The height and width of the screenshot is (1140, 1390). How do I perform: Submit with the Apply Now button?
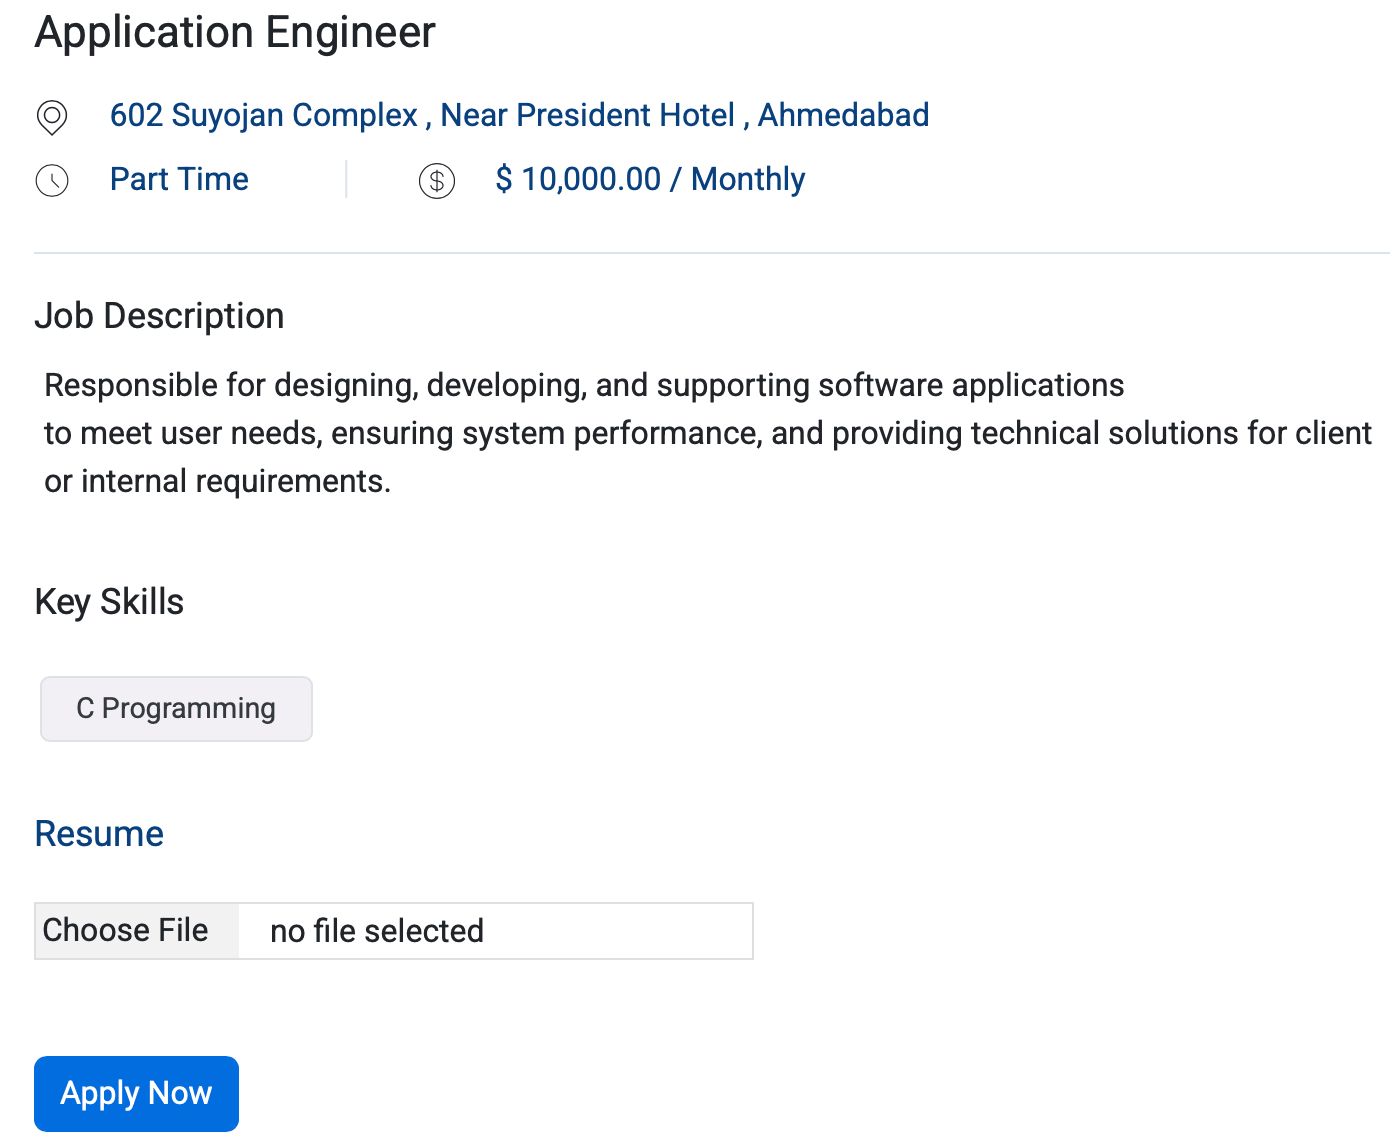coord(136,1094)
